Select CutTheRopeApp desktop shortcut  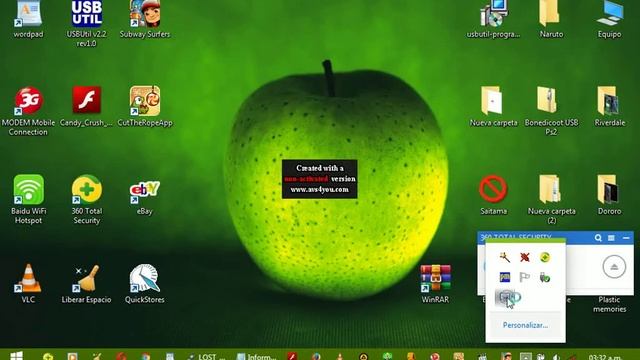pyautogui.click(x=145, y=106)
